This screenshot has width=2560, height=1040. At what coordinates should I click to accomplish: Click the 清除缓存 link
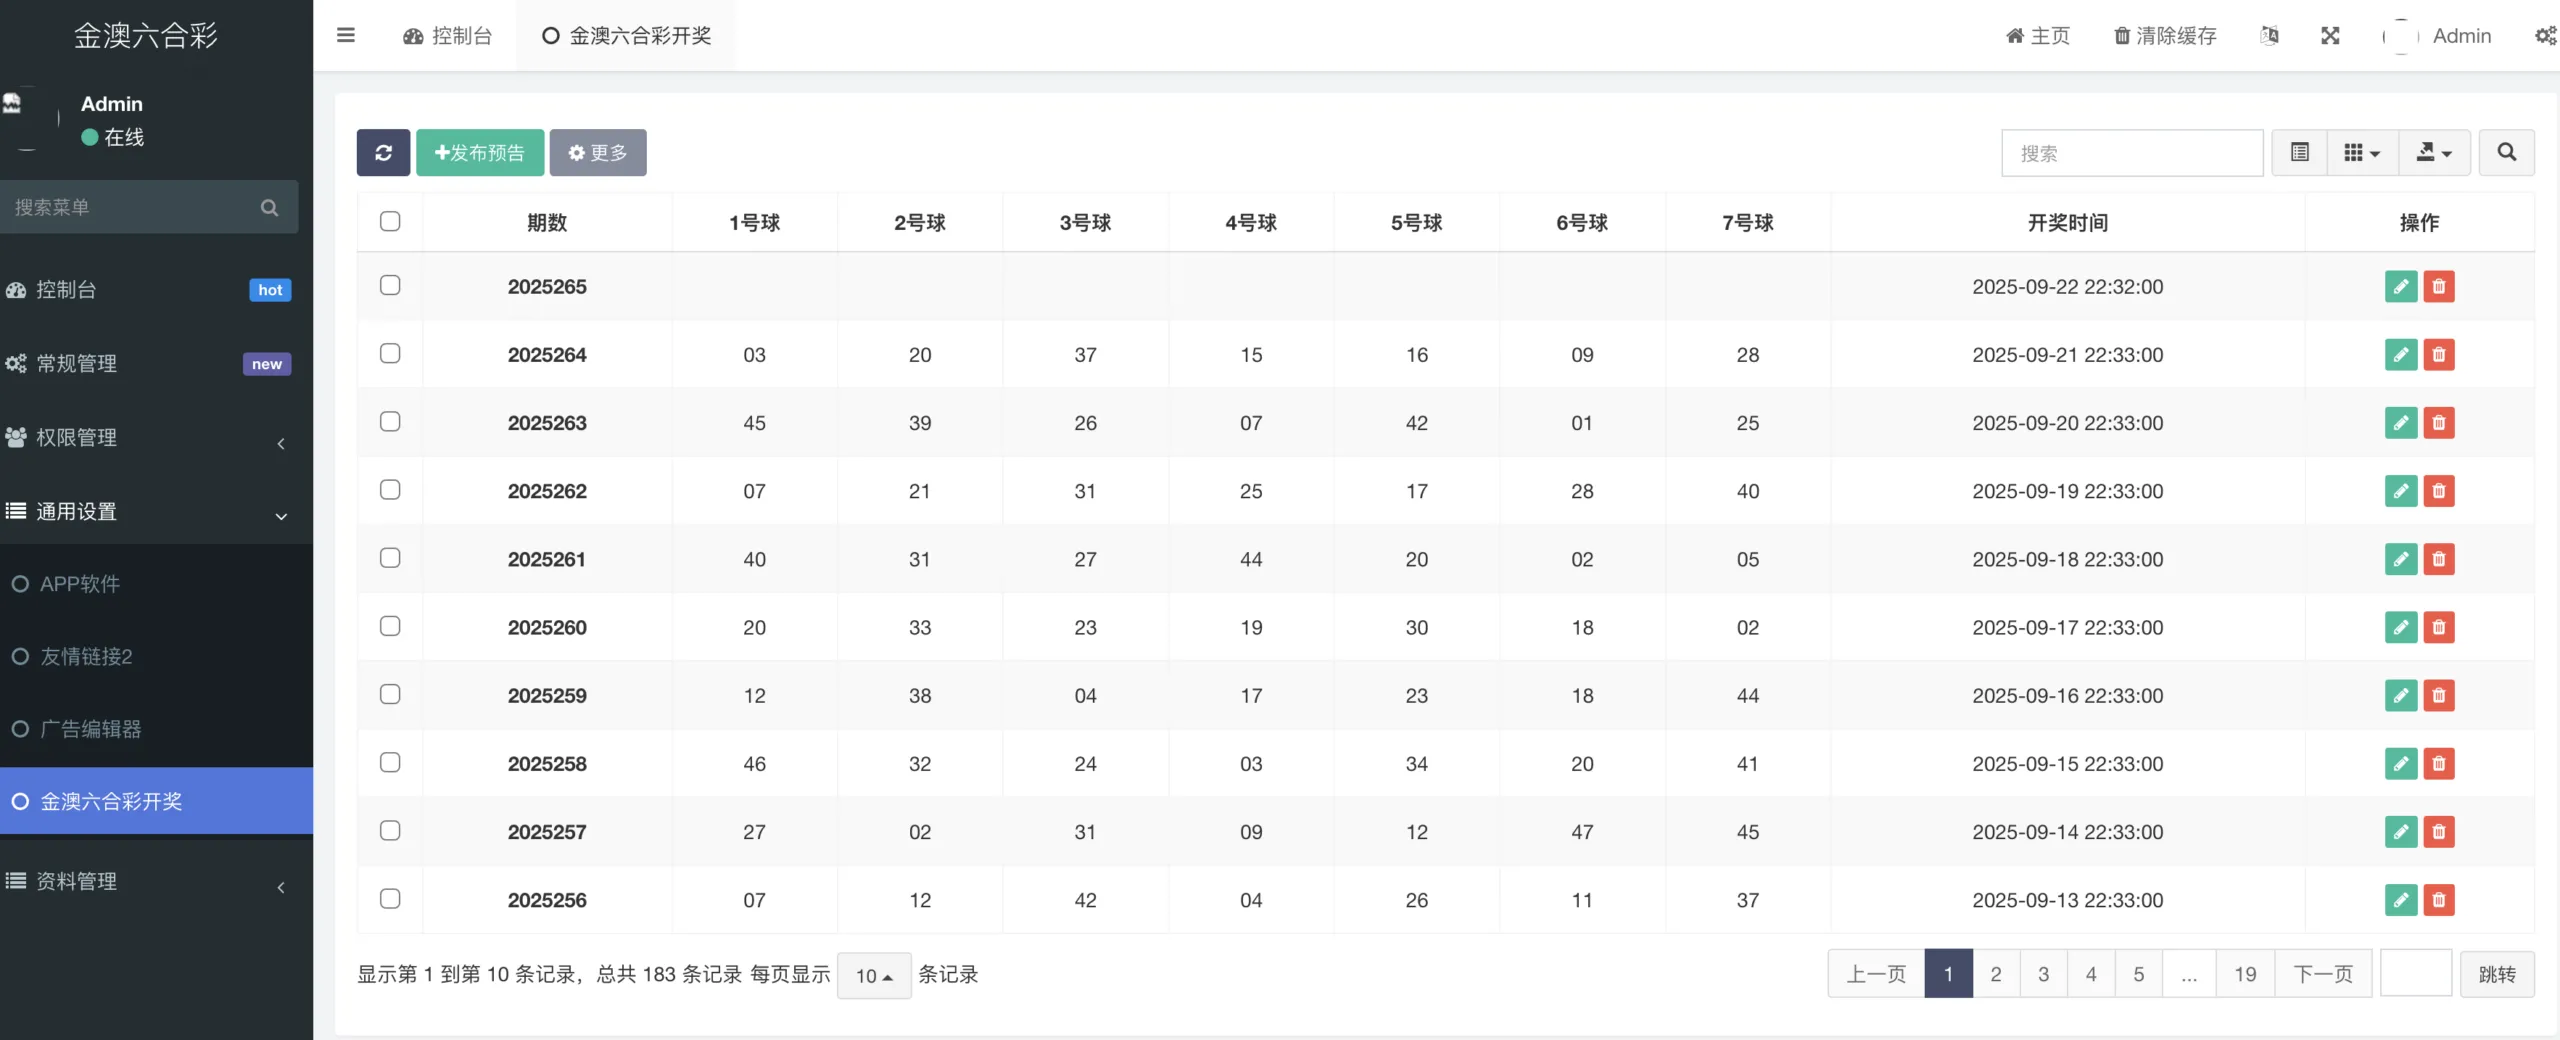coord(2165,36)
